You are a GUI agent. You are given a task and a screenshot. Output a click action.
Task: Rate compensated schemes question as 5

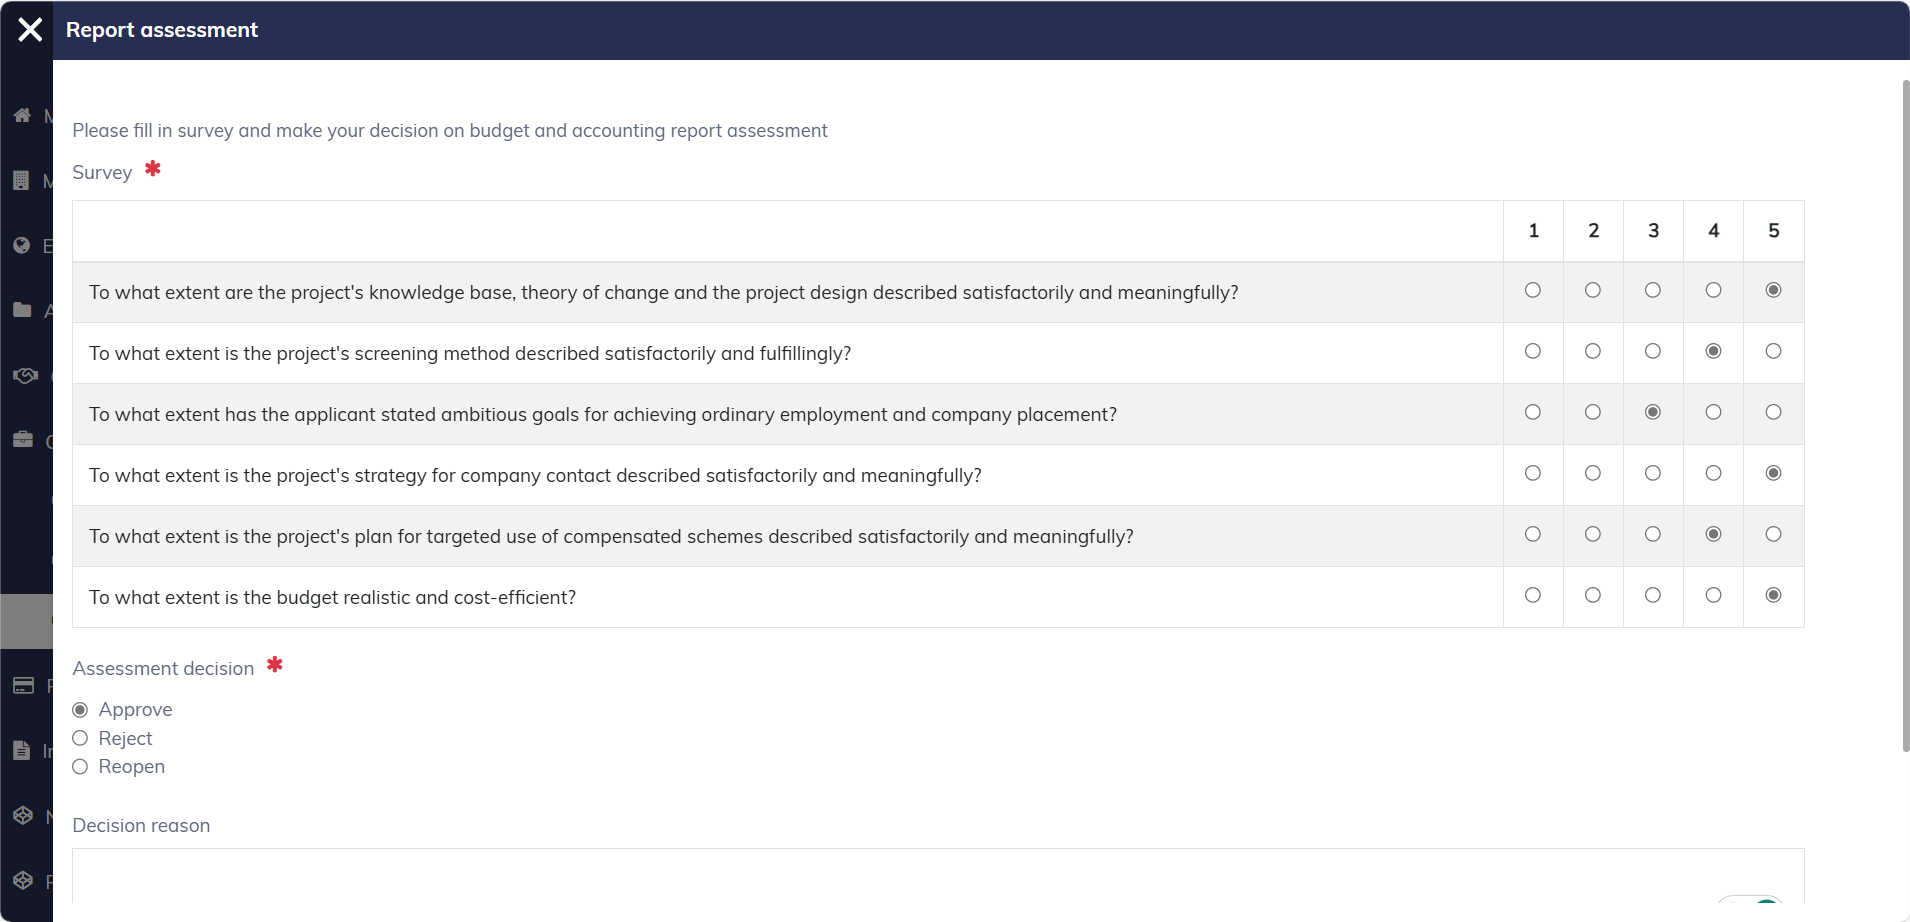click(1773, 535)
